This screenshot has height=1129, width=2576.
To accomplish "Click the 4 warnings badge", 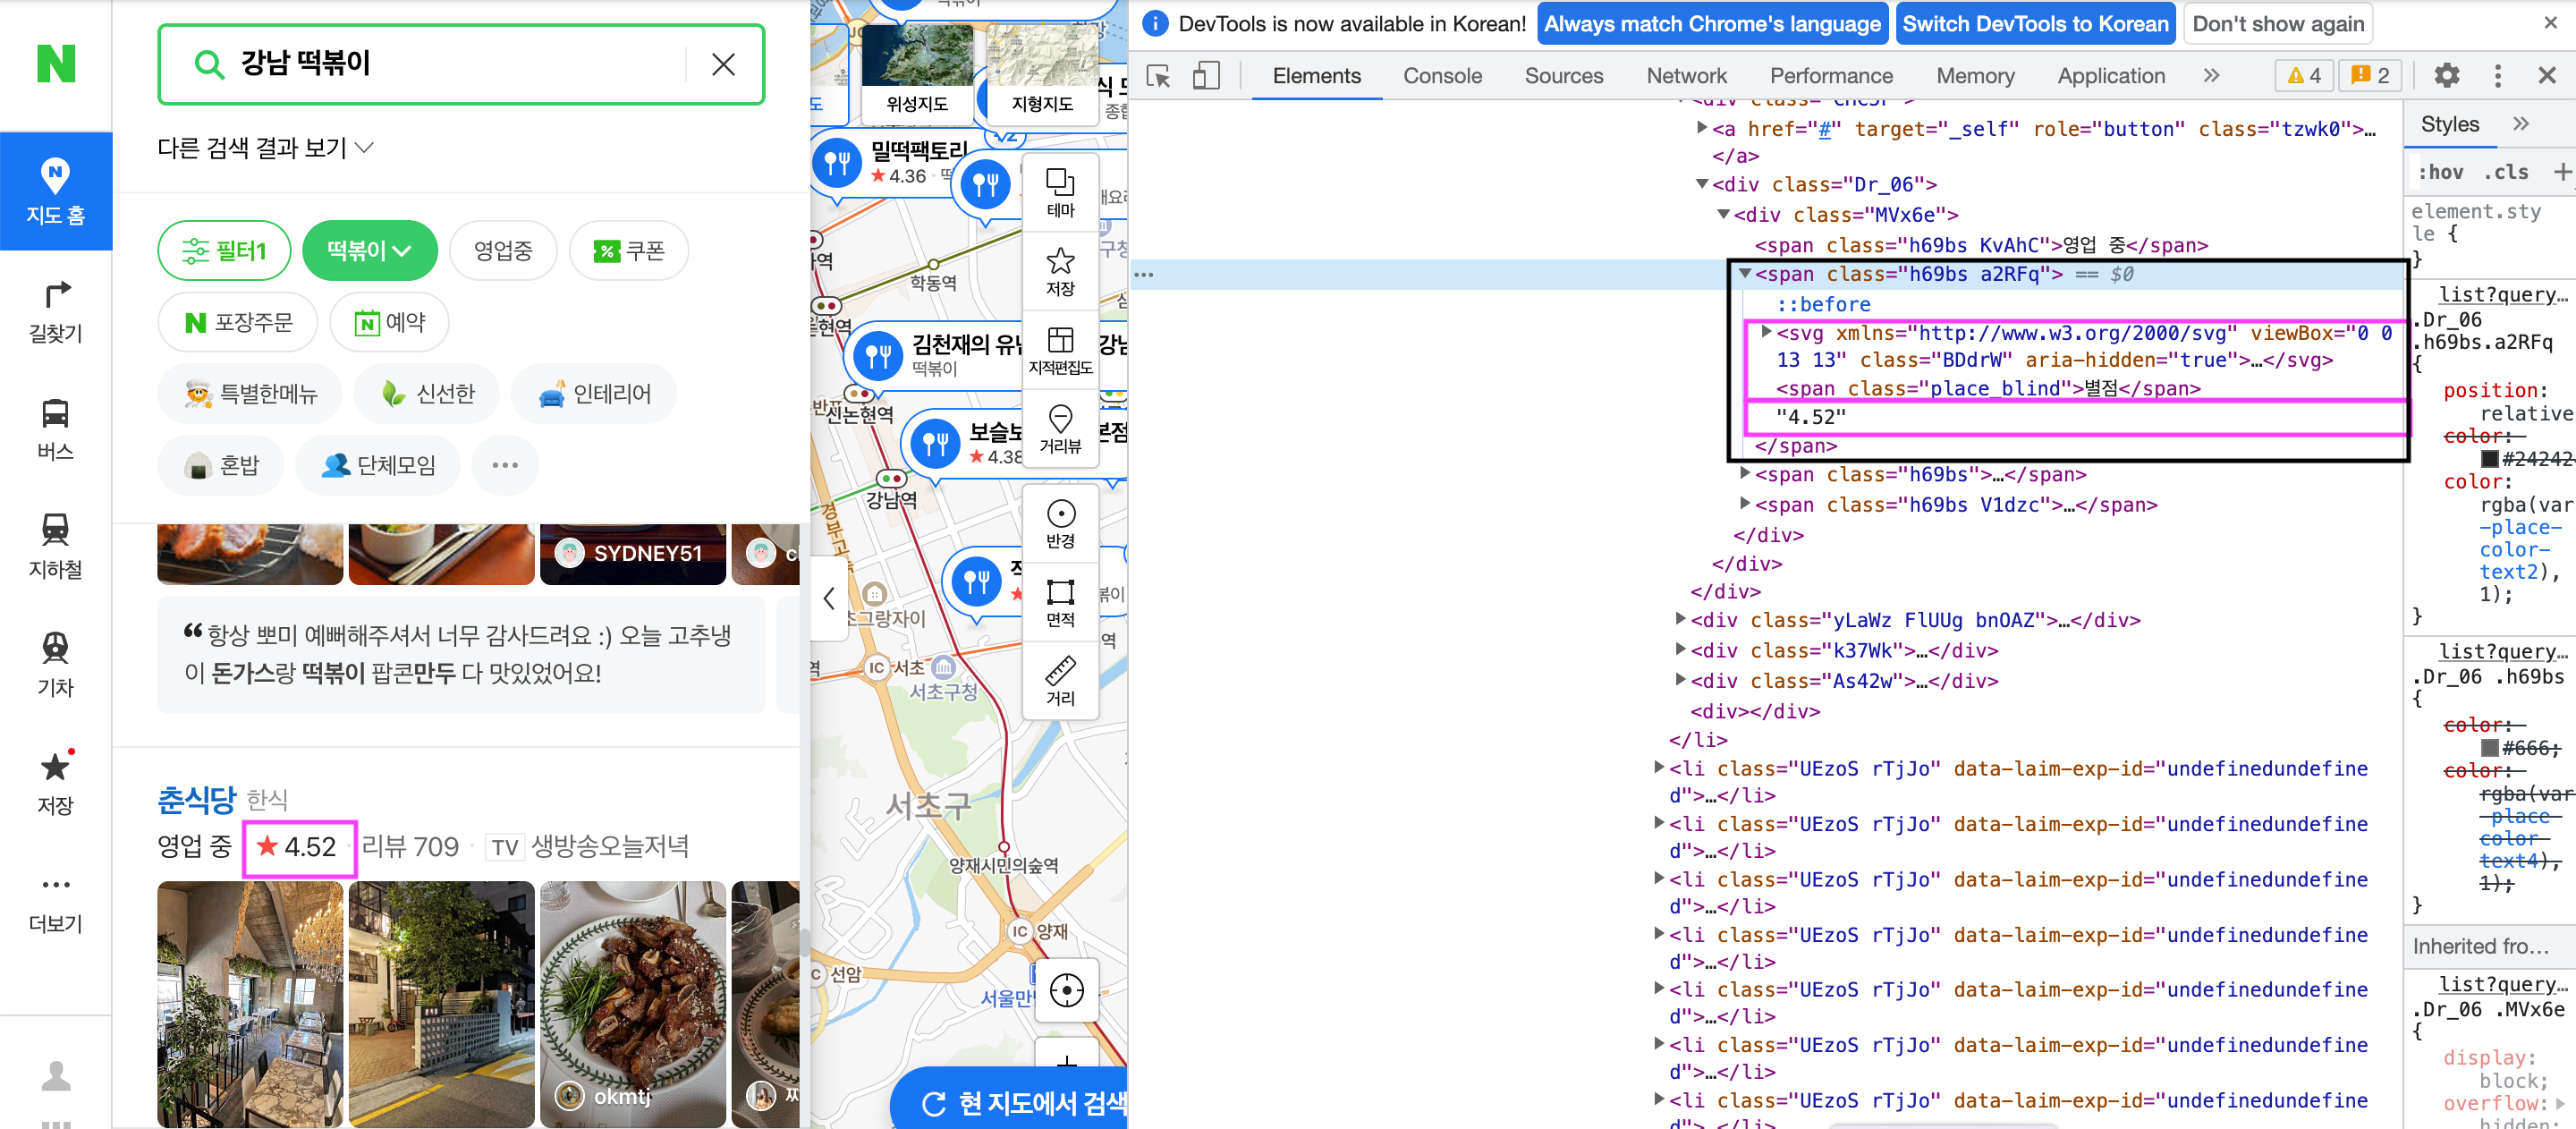I will 2304,76.
